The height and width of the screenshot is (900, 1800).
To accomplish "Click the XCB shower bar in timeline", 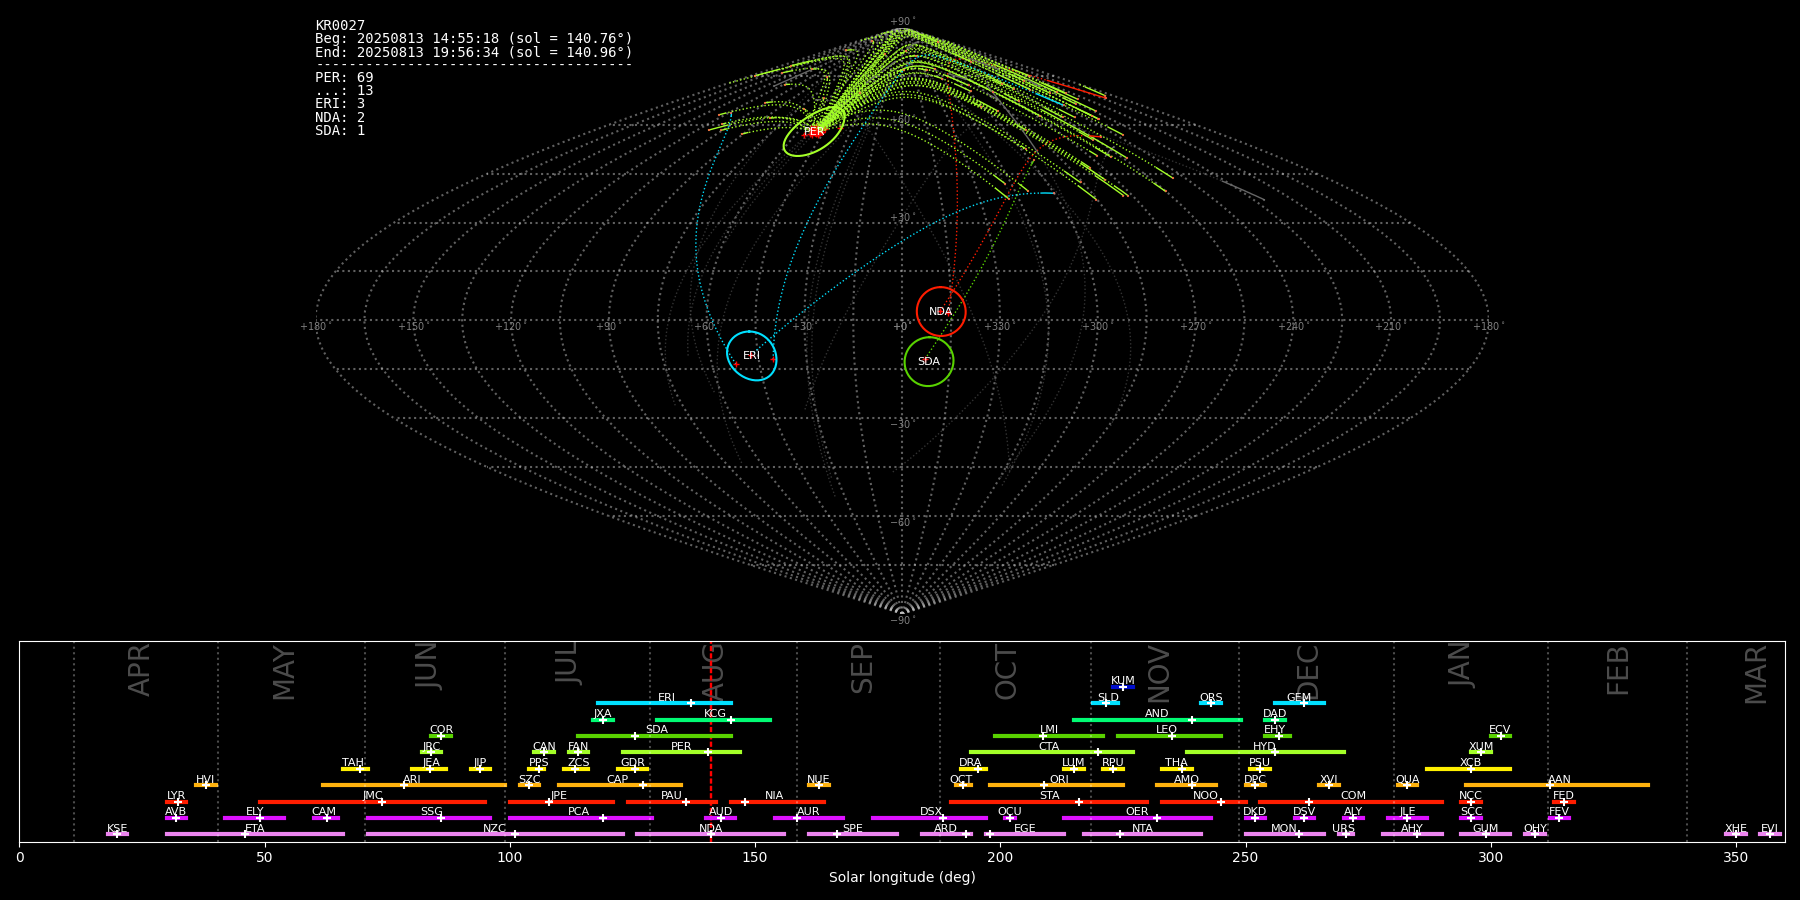I will pyautogui.click(x=1468, y=769).
